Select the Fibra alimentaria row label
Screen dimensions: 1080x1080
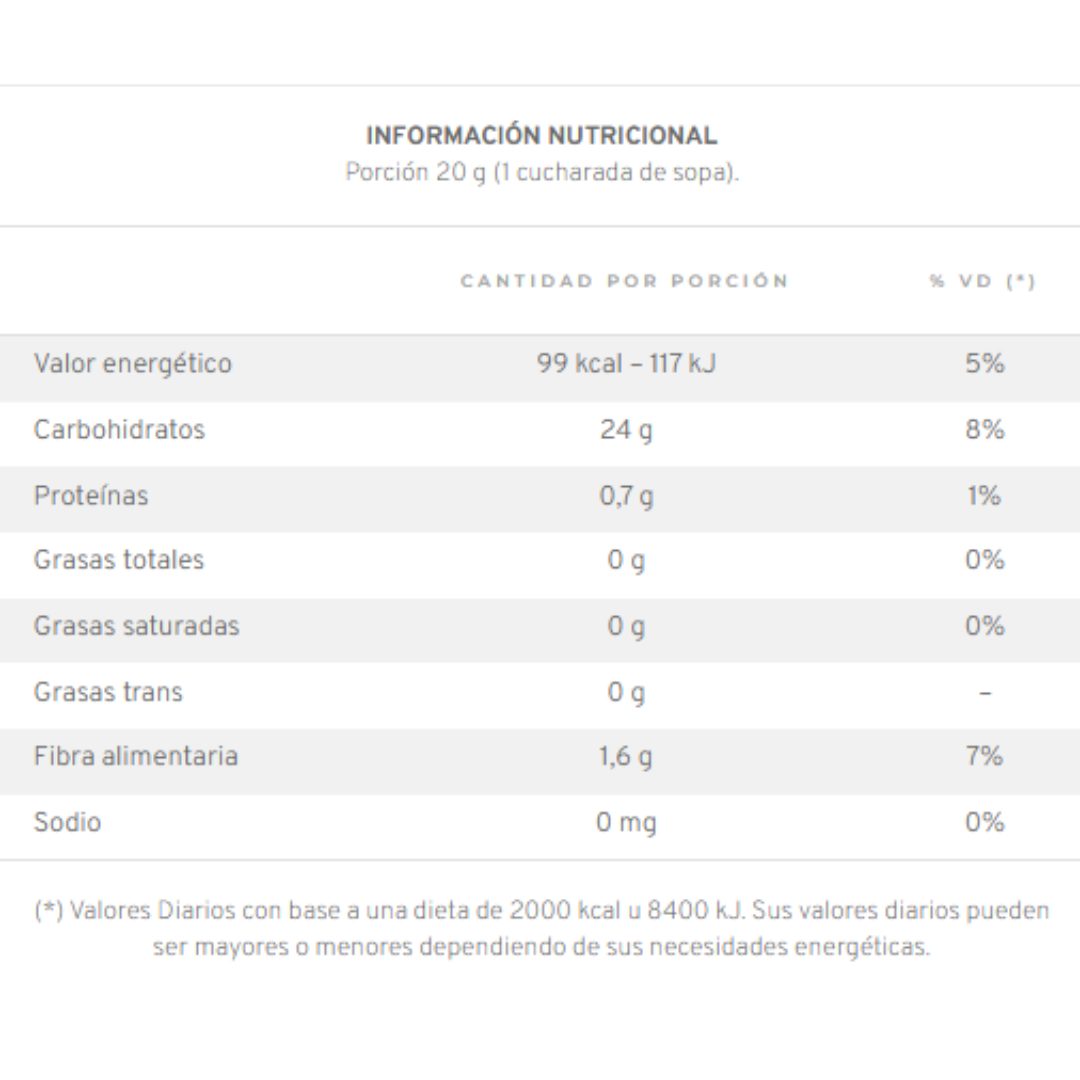coord(136,756)
